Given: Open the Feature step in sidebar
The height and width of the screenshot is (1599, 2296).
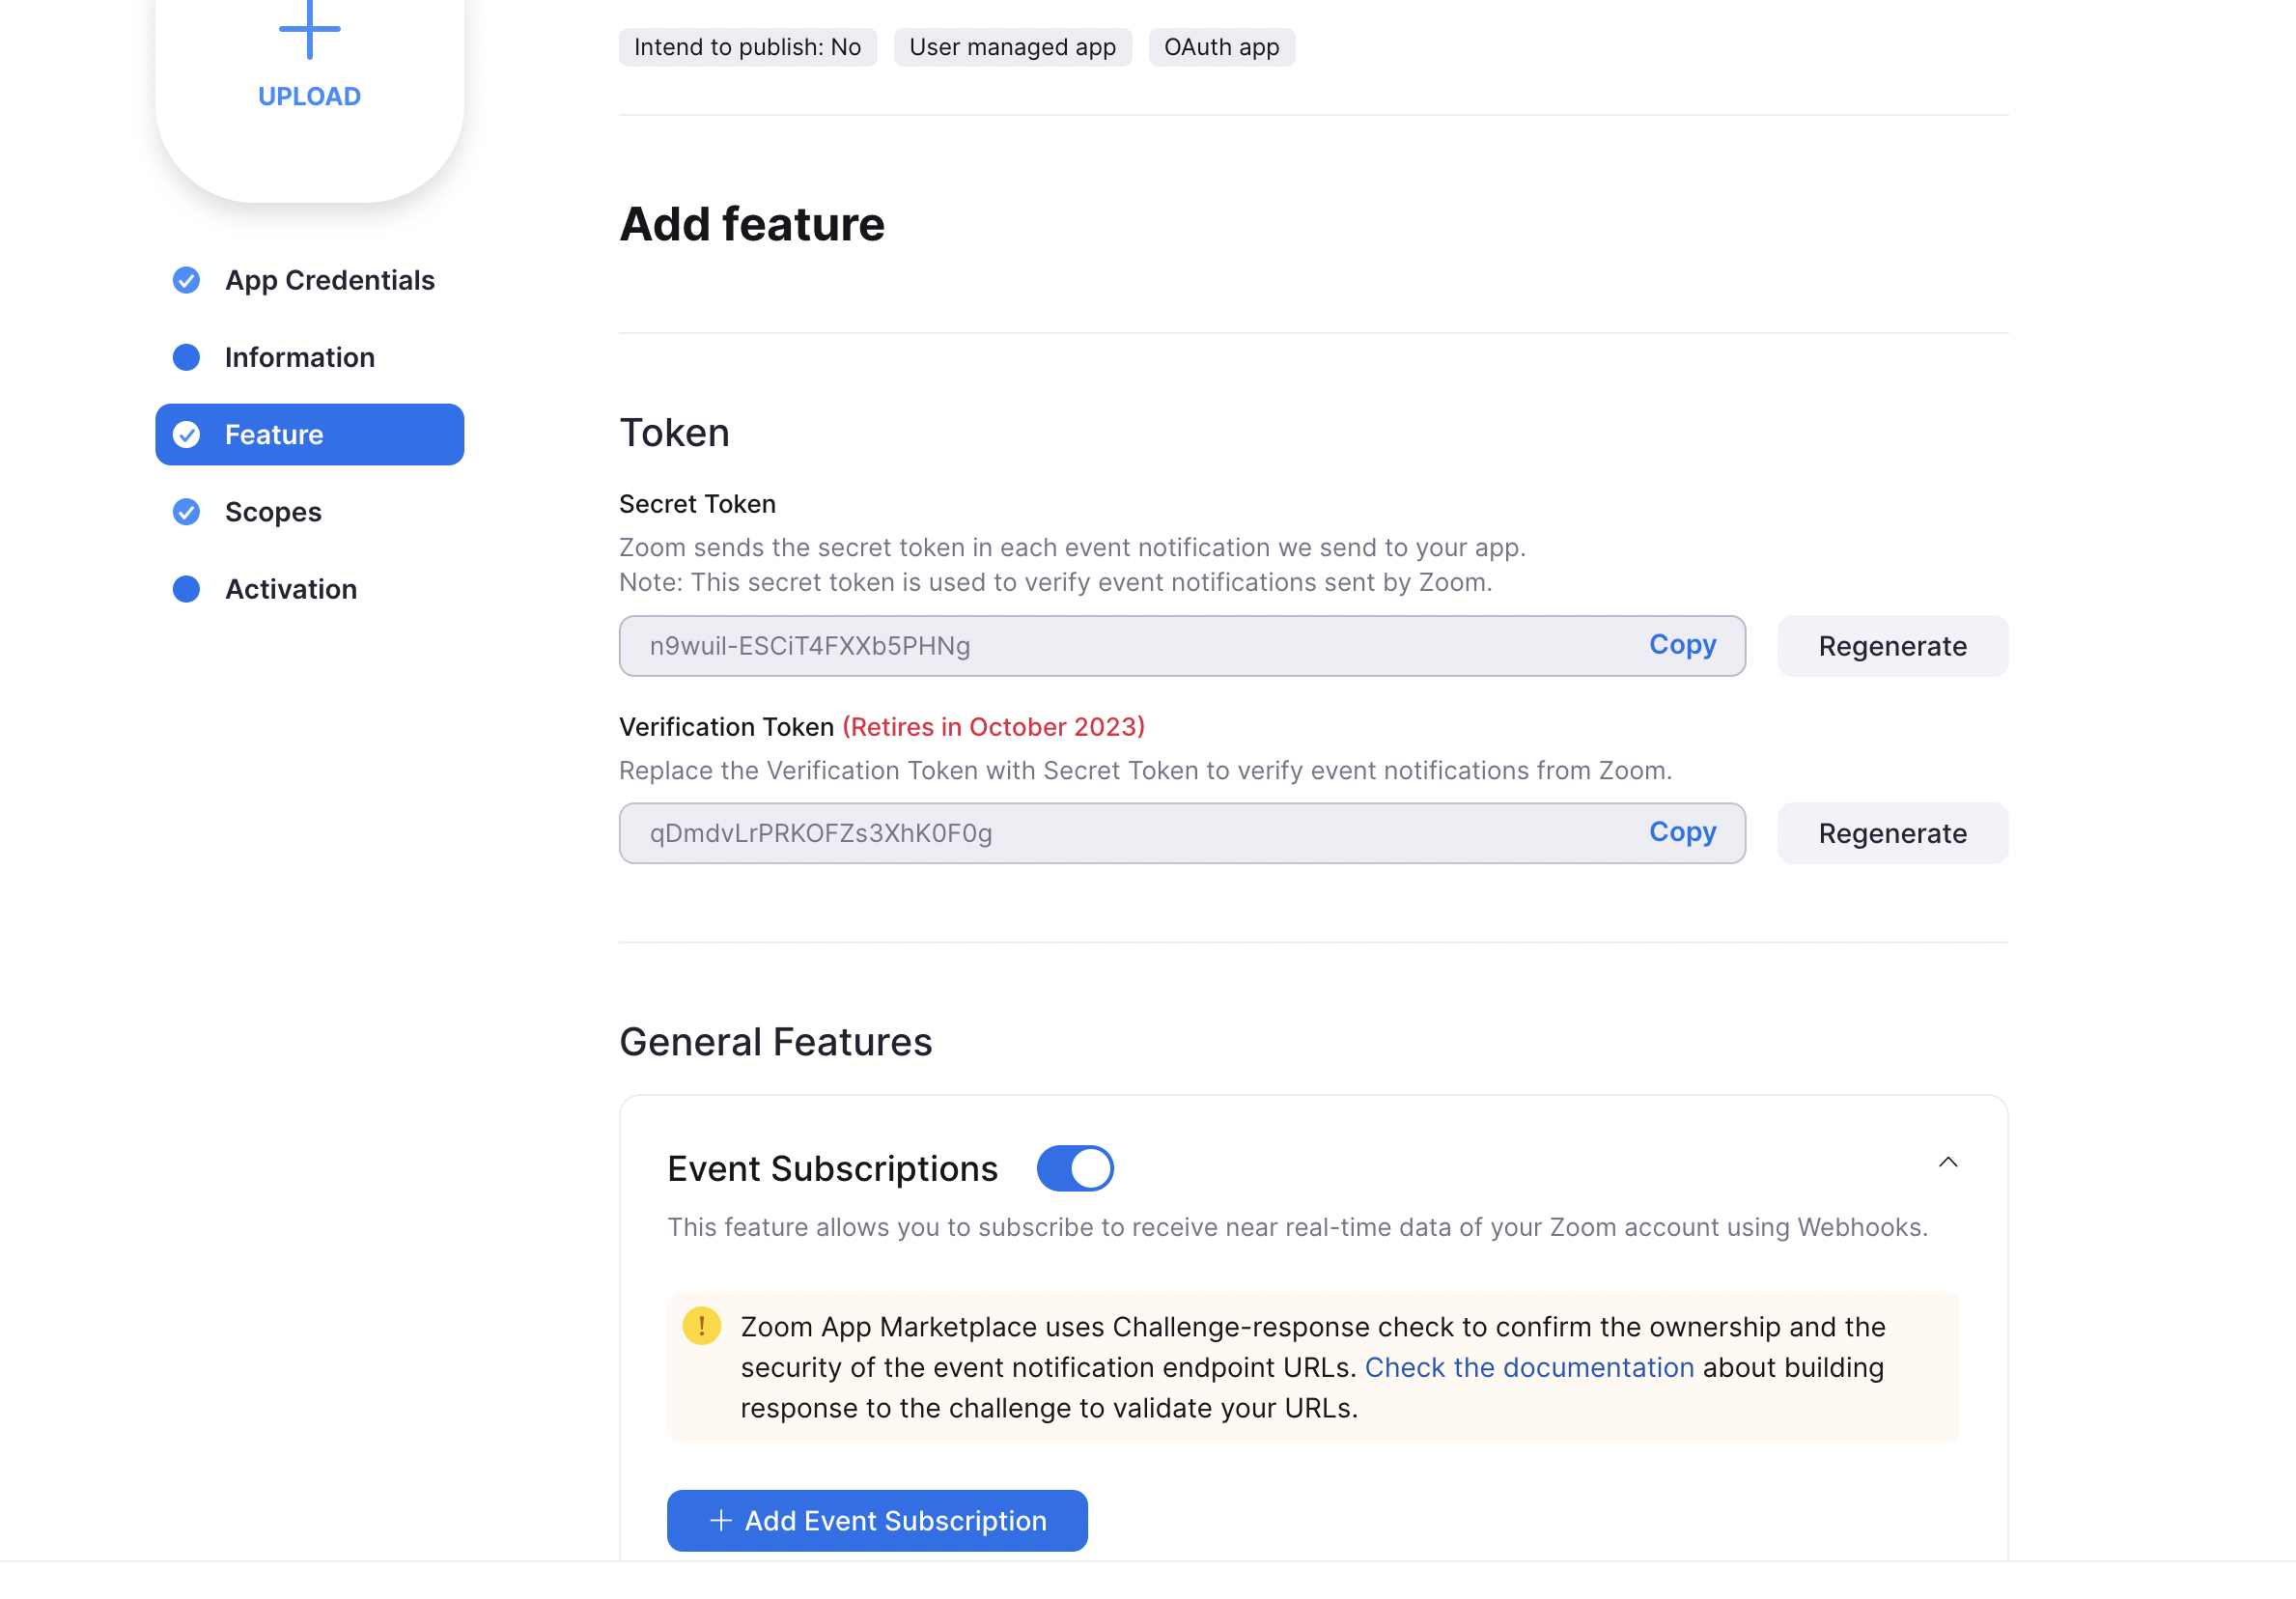Looking at the screenshot, I should coord(309,435).
